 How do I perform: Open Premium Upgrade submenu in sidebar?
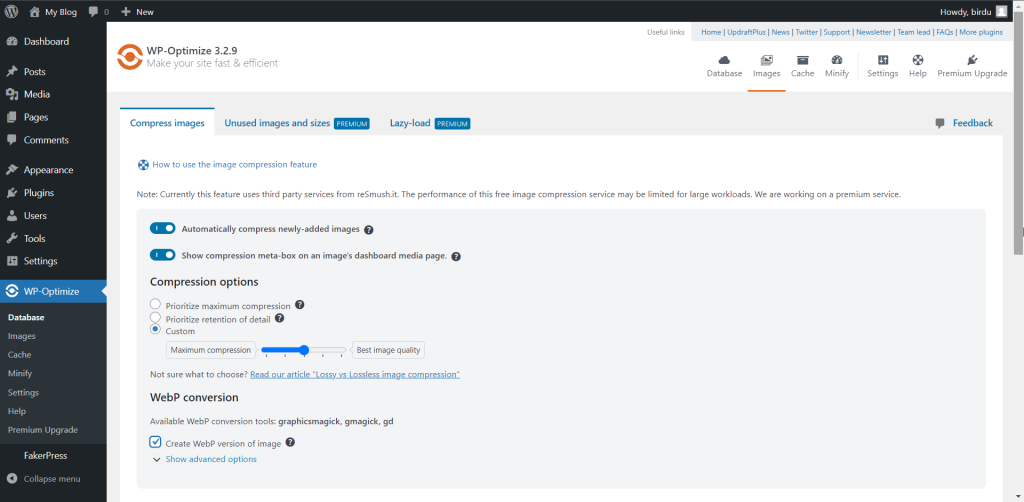[42, 430]
